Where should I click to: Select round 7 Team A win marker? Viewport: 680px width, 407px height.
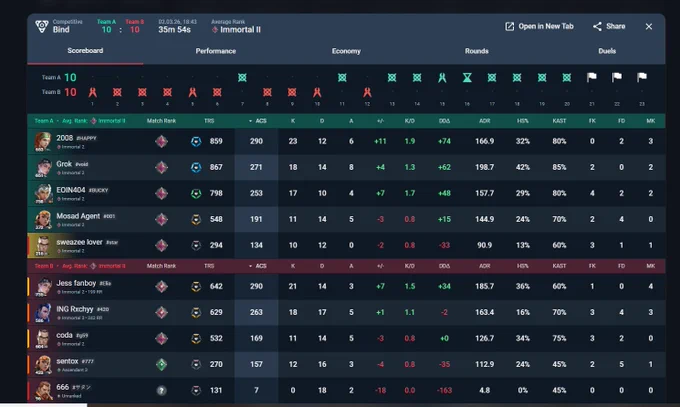coord(242,78)
